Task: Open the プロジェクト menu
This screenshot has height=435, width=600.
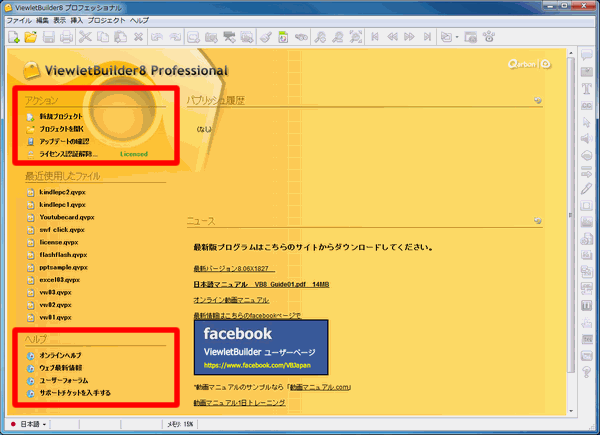Action: click(107, 20)
